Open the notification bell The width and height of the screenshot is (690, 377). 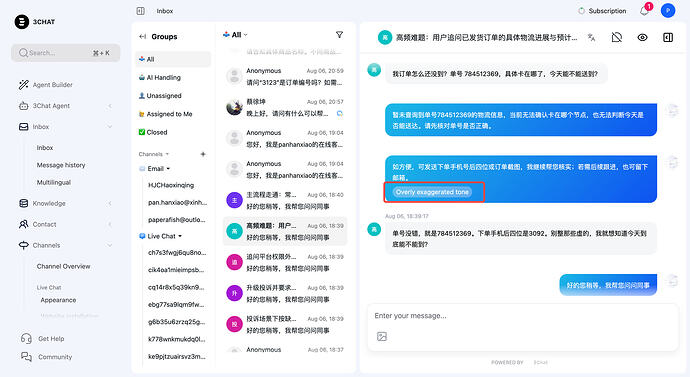644,11
